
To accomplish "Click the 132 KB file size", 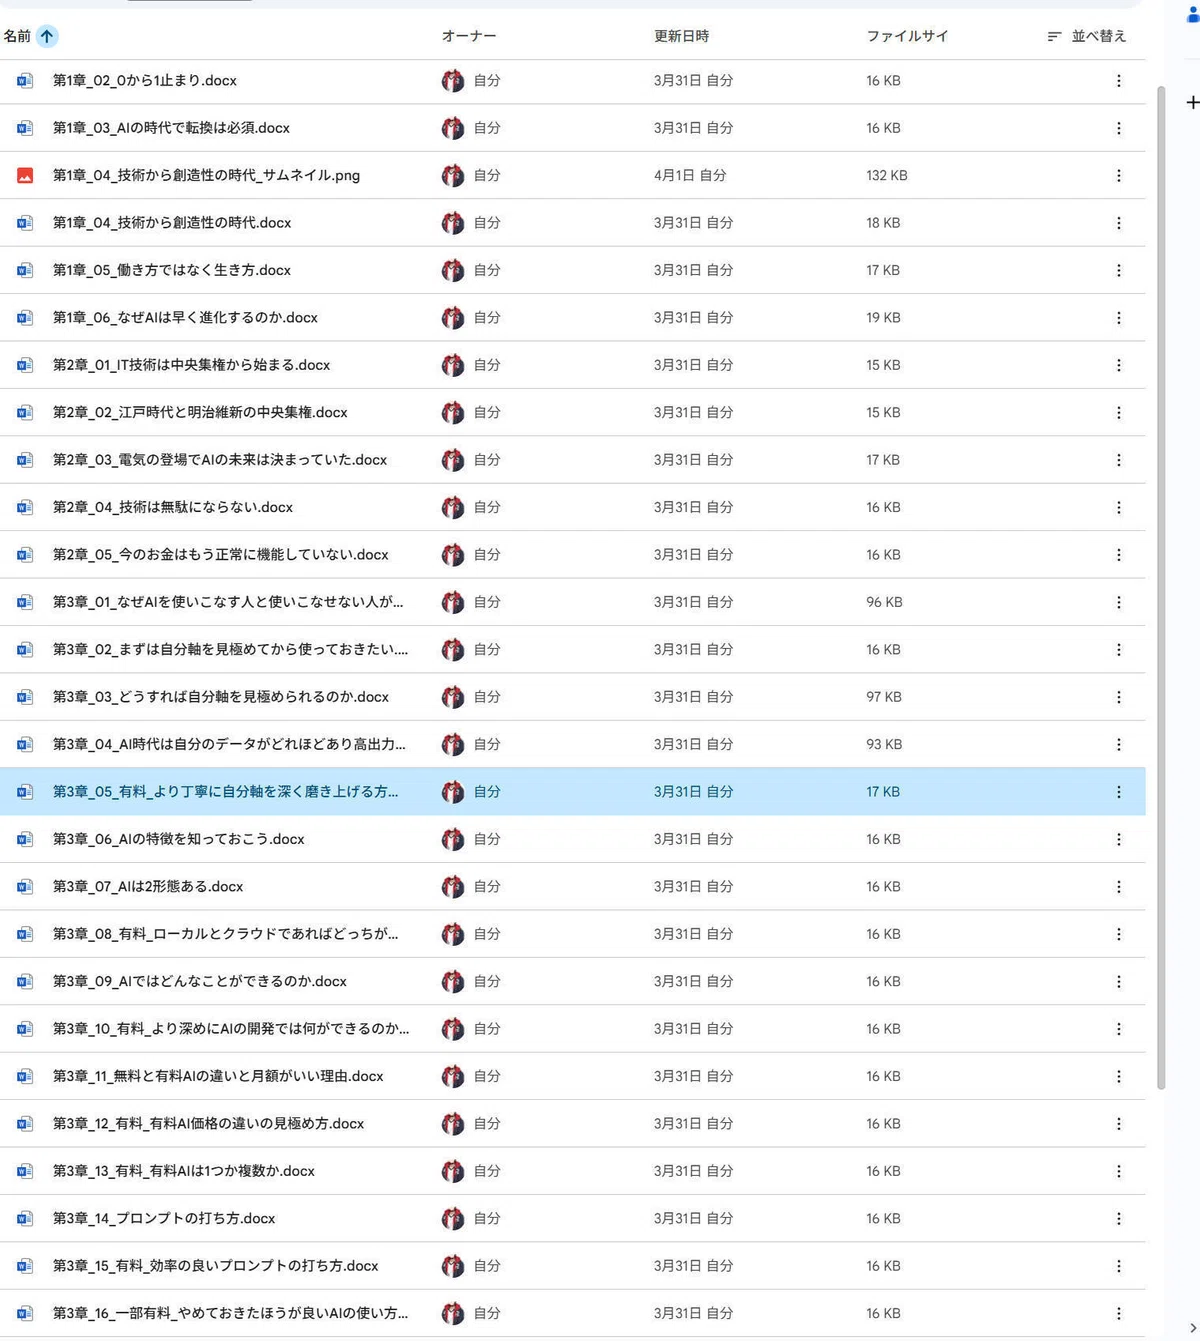I will tap(887, 176).
